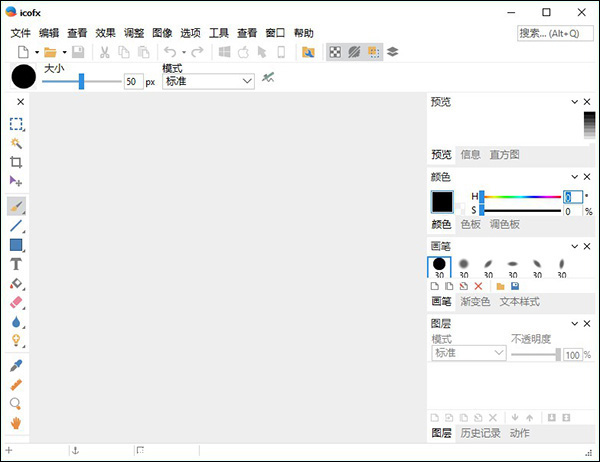Select the color picker eyedropper tool
The width and height of the screenshot is (600, 462).
click(x=16, y=366)
